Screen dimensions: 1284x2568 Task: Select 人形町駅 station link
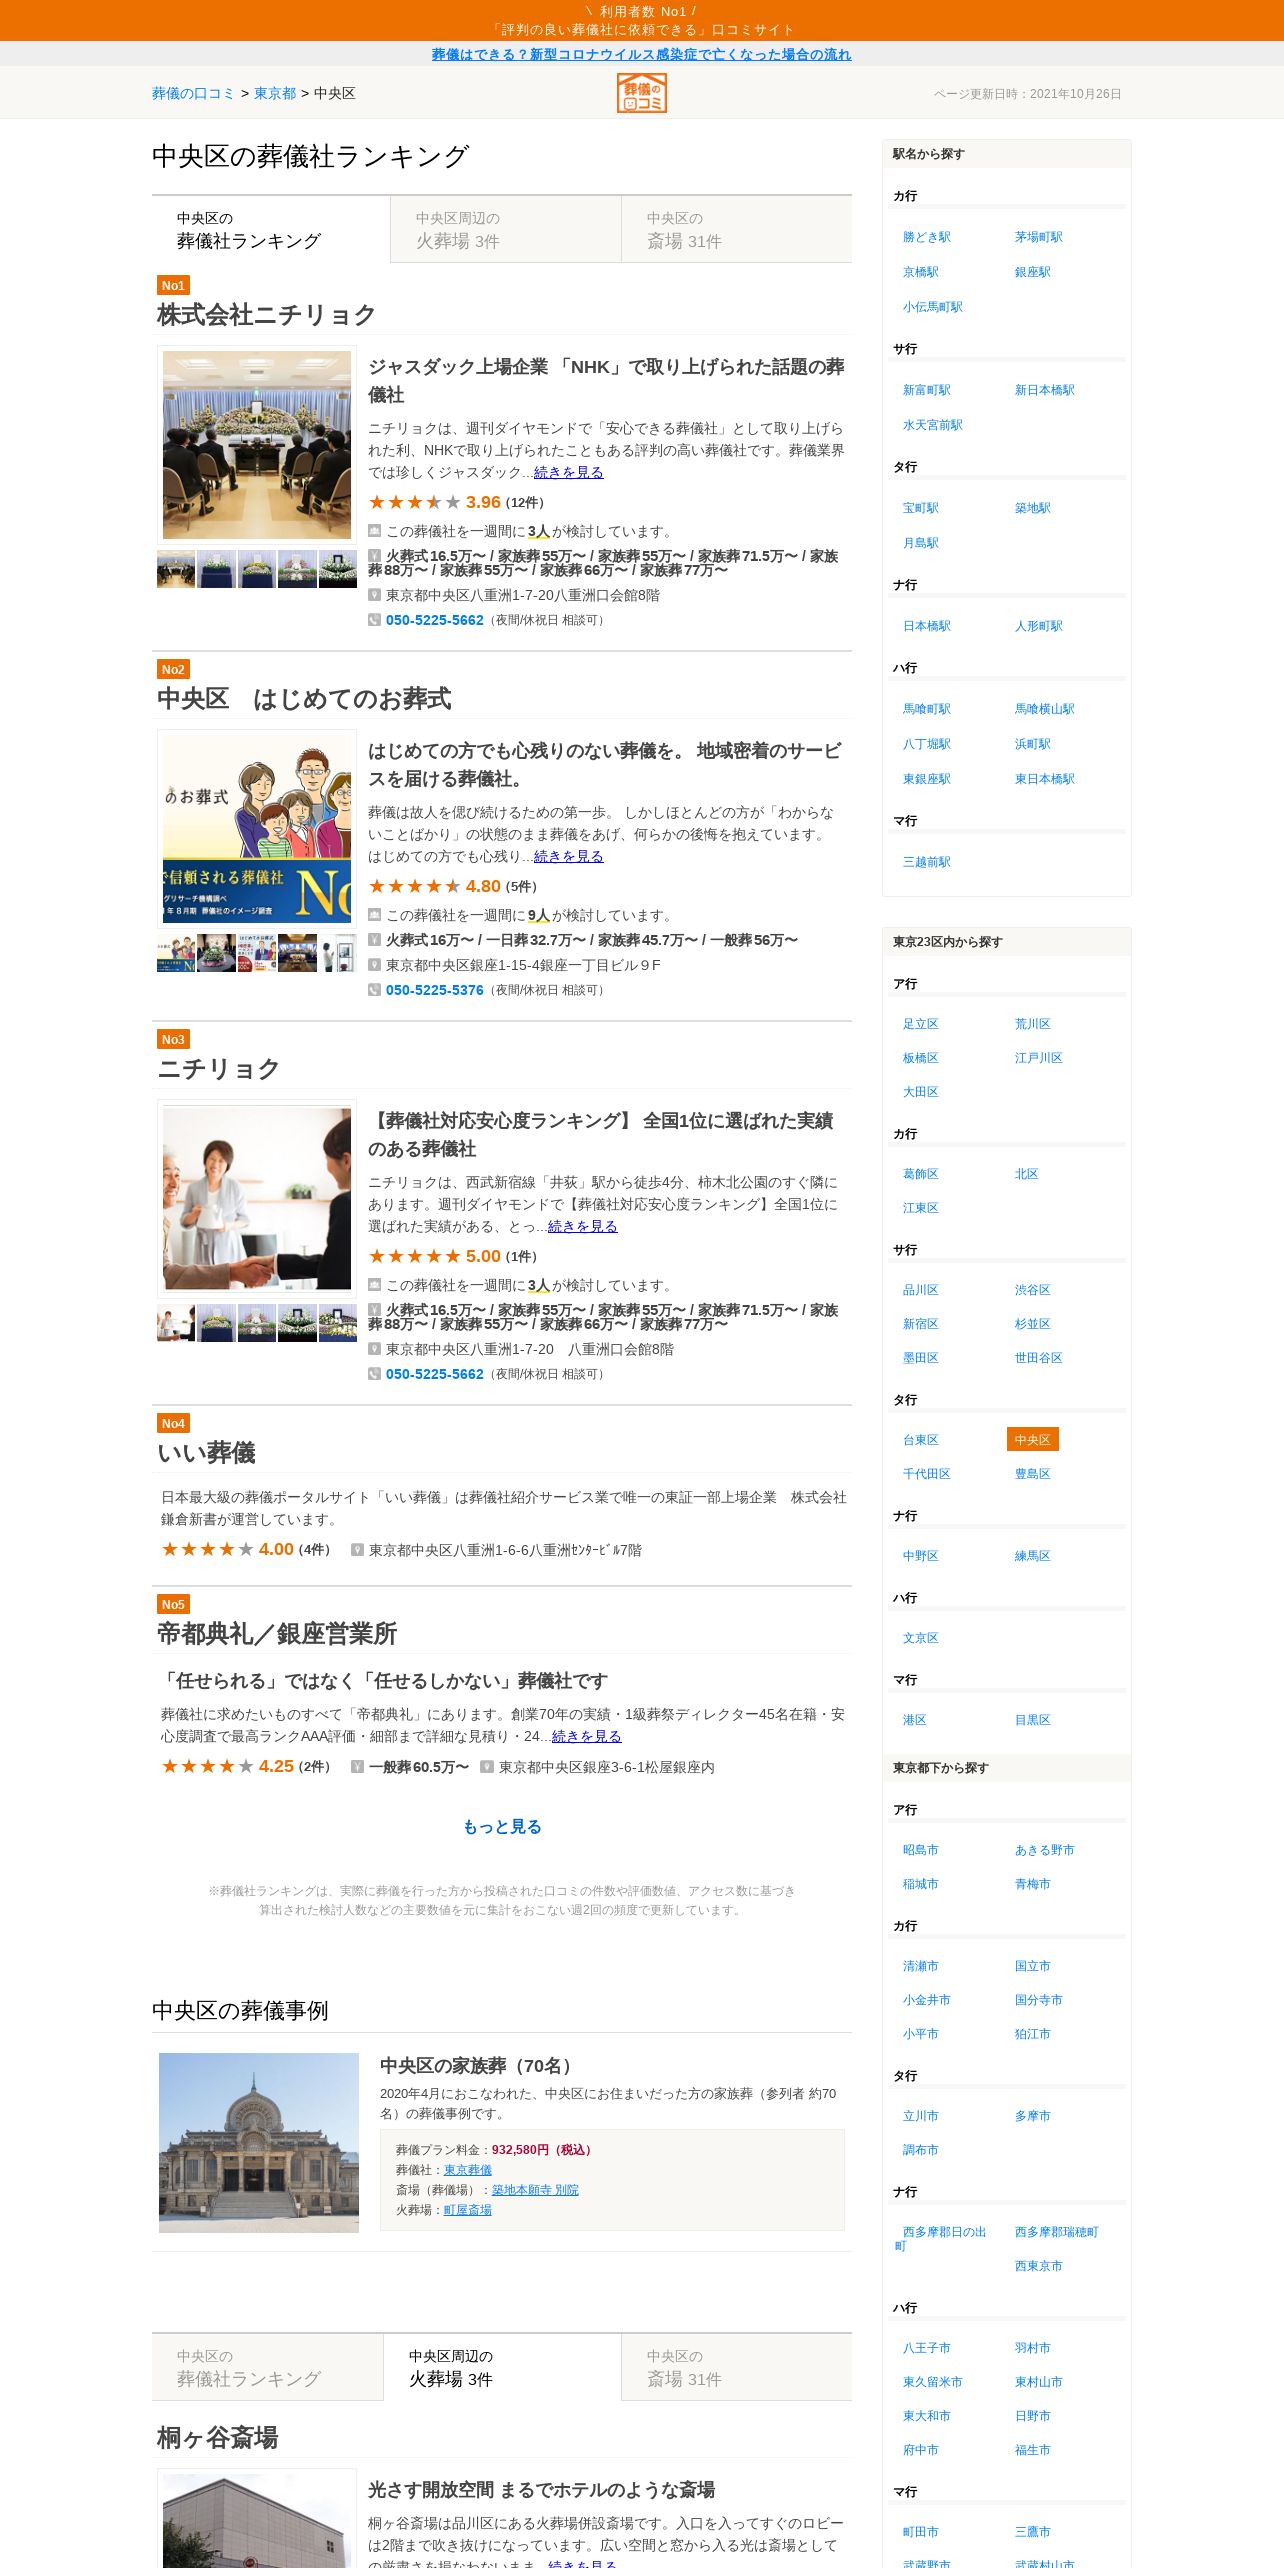tap(1039, 626)
